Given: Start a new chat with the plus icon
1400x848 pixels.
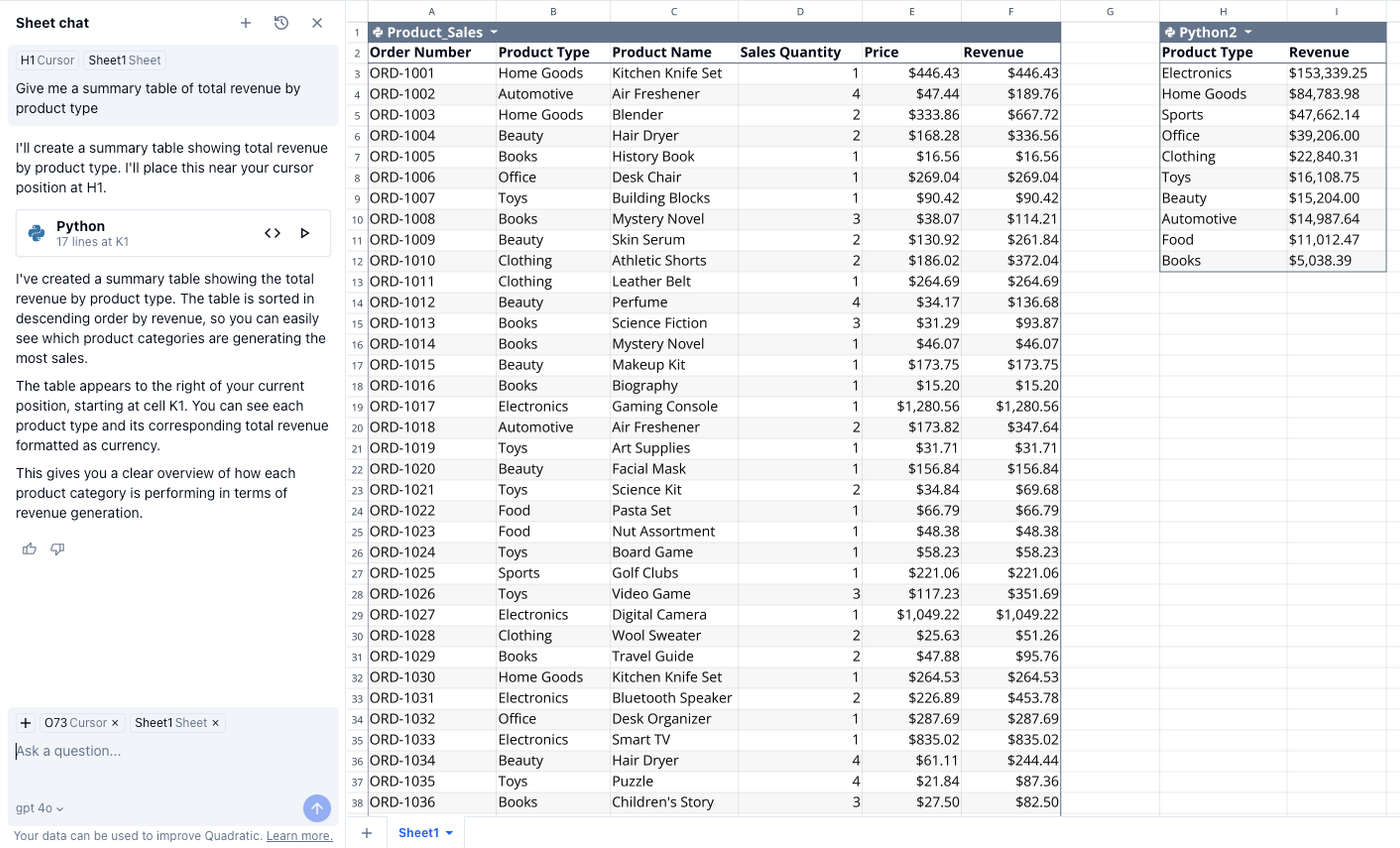Looking at the screenshot, I should [246, 22].
